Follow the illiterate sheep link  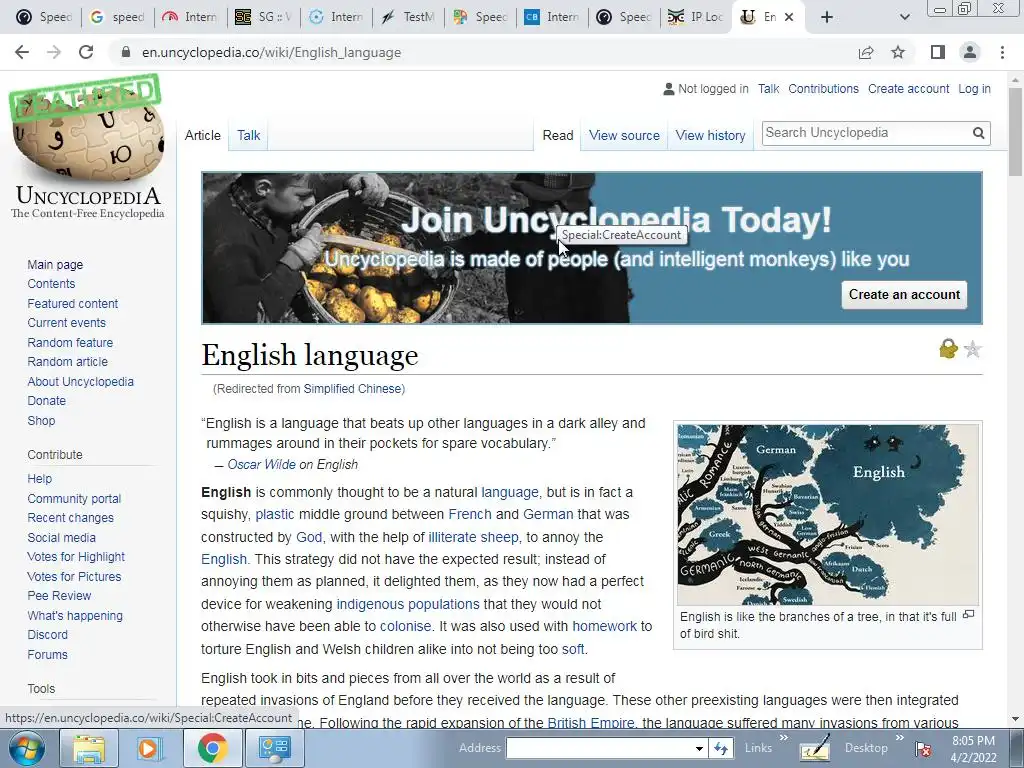coord(473,537)
